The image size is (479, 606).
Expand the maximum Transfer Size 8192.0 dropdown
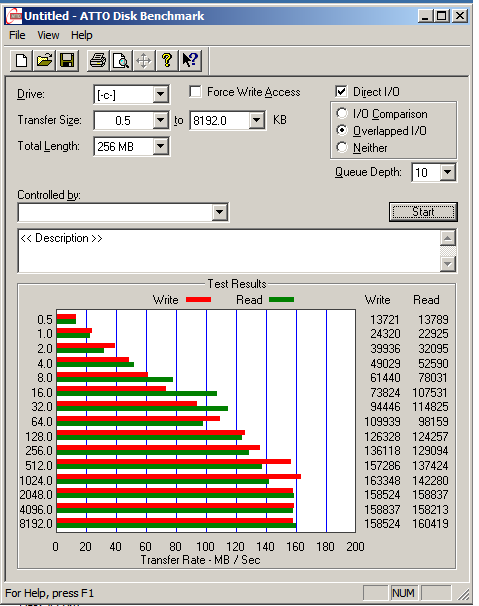click(256, 120)
